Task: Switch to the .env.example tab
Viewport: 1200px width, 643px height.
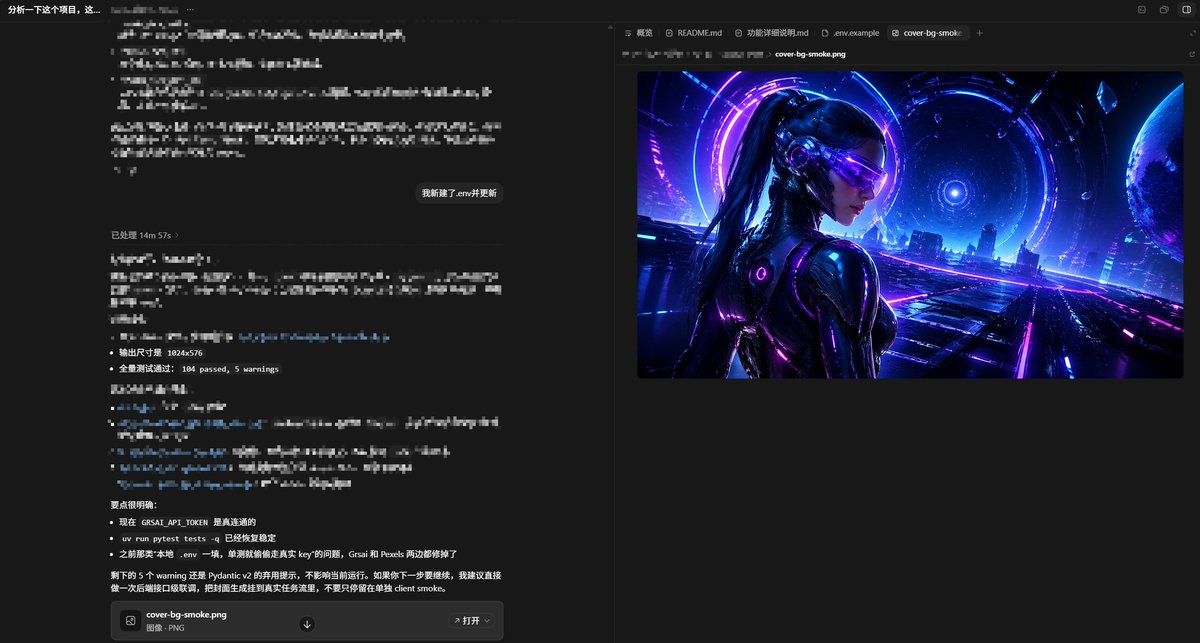Action: pyautogui.click(x=852, y=33)
